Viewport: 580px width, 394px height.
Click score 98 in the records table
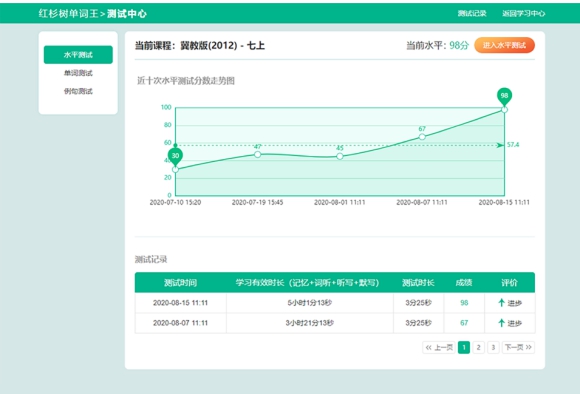(464, 303)
